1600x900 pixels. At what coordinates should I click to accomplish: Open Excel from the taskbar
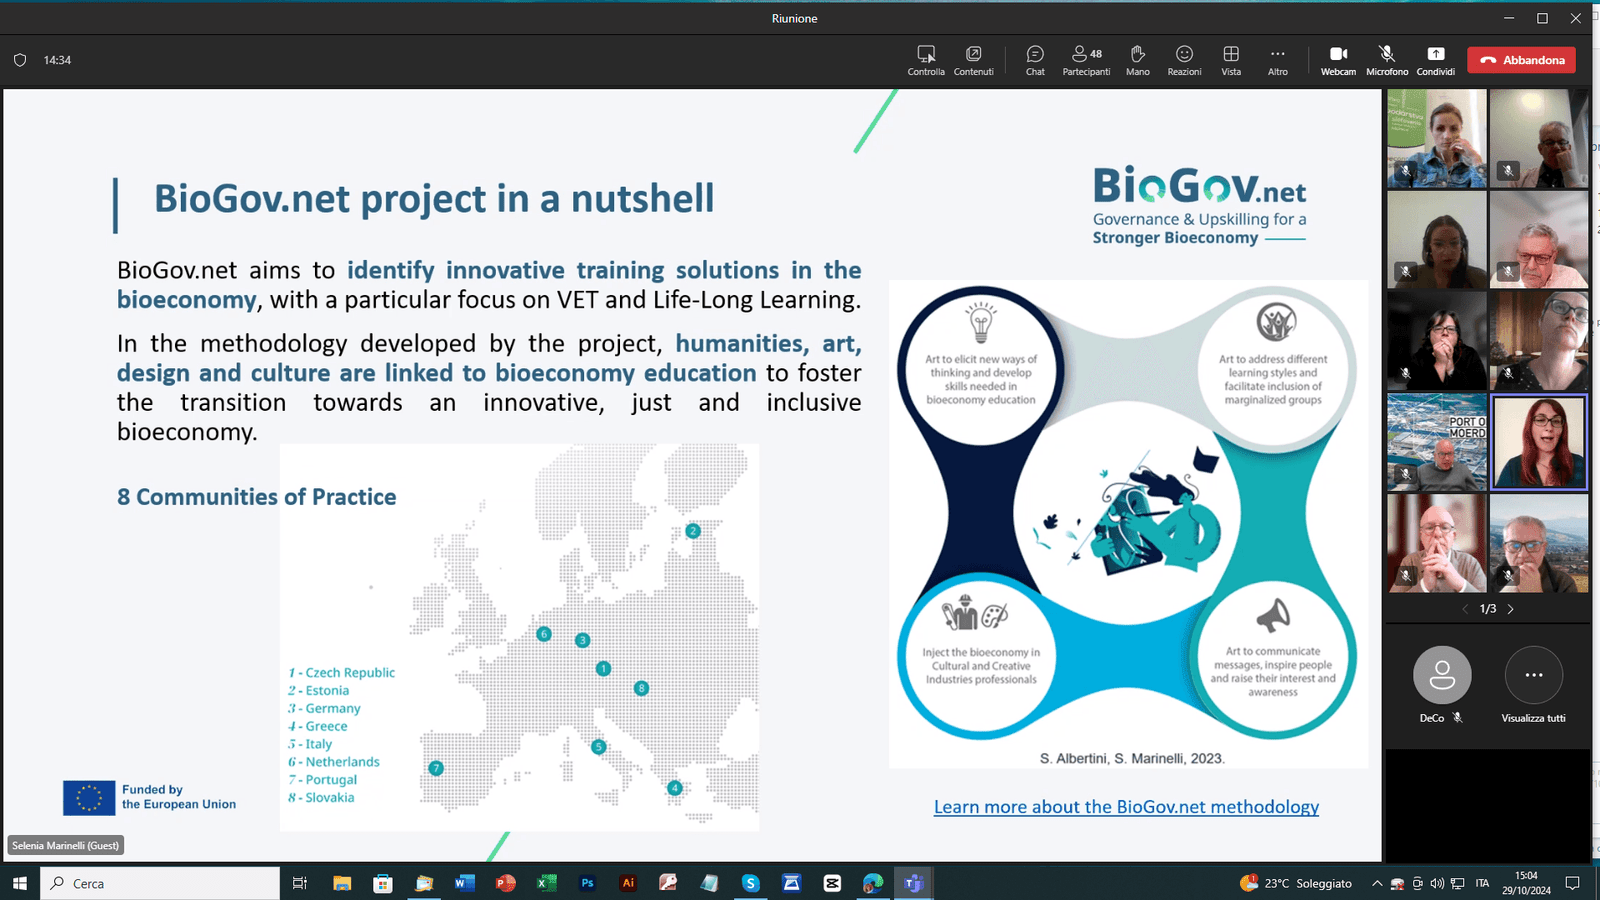546,883
